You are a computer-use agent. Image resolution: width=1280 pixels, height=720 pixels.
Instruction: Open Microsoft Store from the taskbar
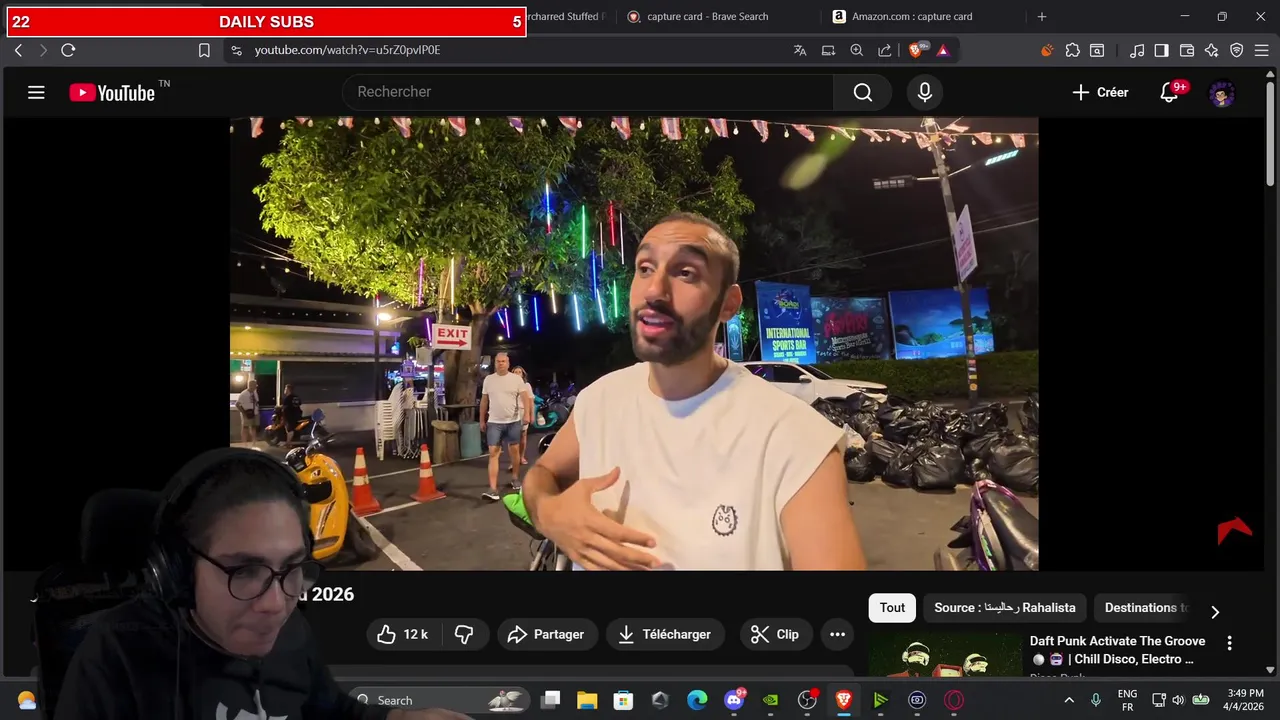623,700
